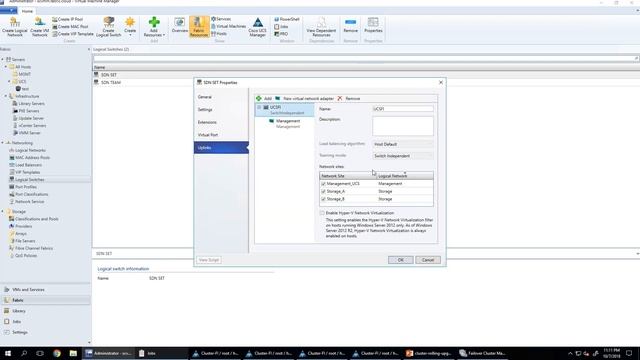This screenshot has width=640, height=360.
Task: Click Hosts in the Show group
Action: (219, 34)
